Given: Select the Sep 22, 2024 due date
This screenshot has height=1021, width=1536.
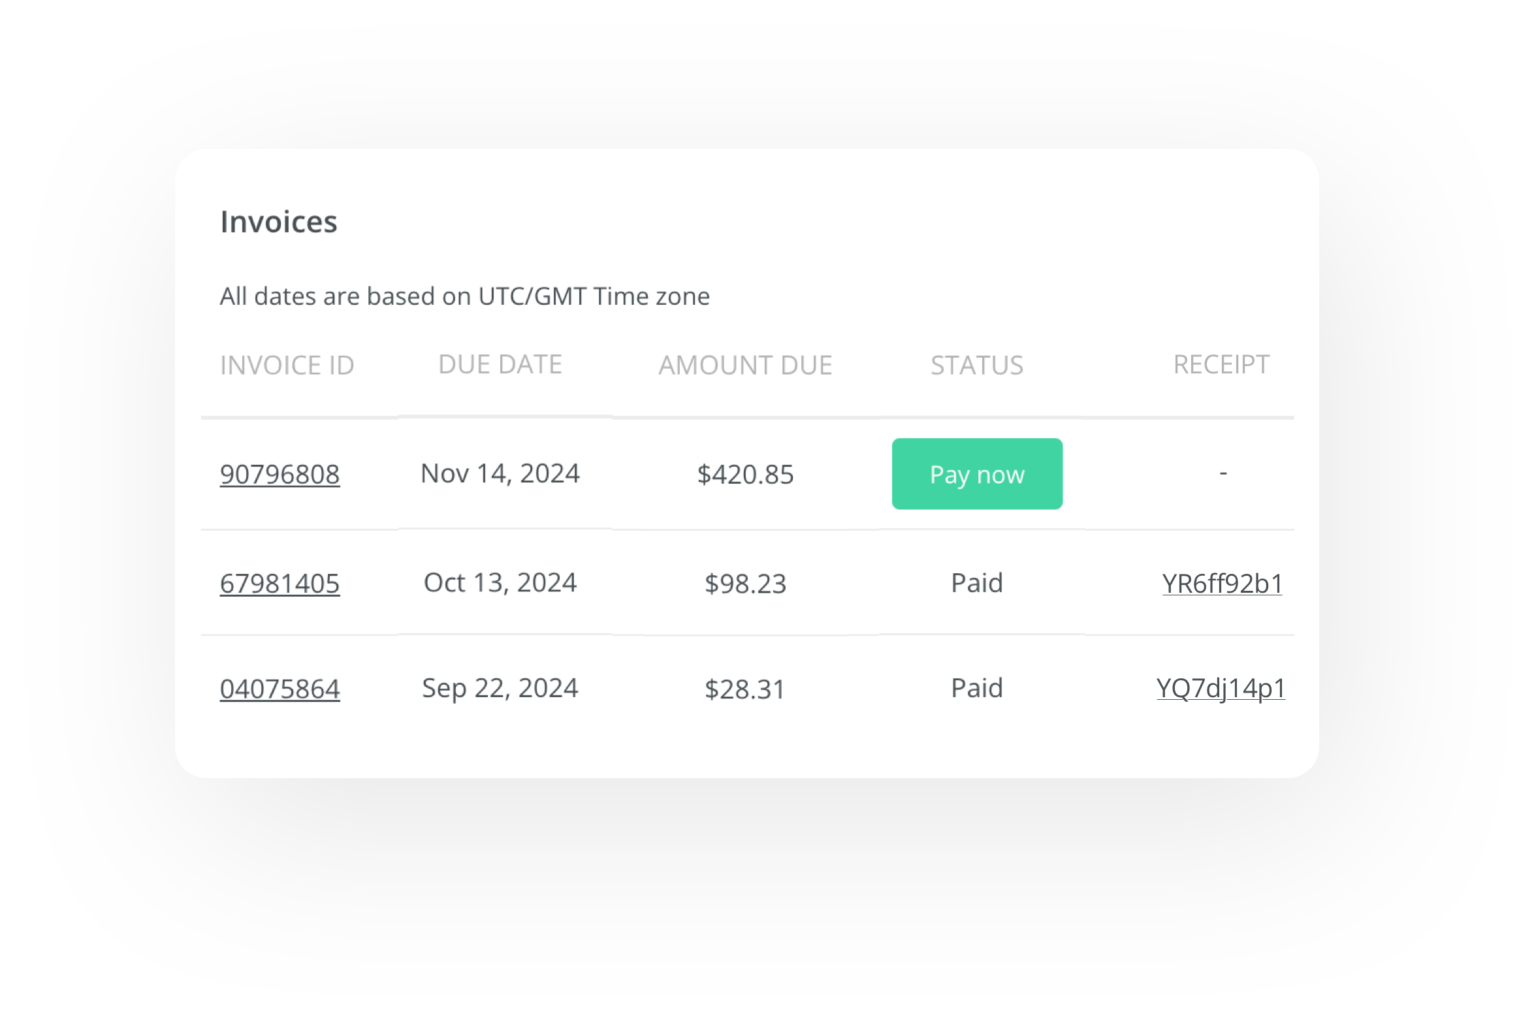Looking at the screenshot, I should (x=500, y=688).
